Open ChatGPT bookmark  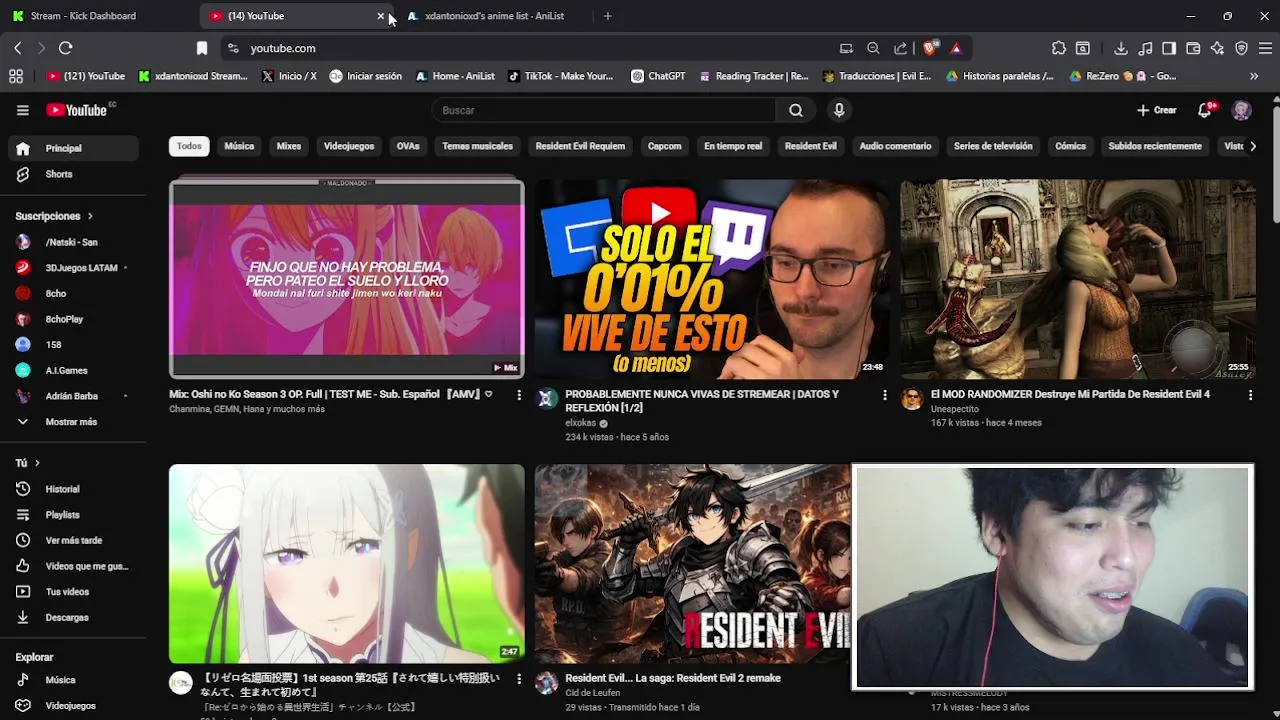pyautogui.click(x=658, y=76)
